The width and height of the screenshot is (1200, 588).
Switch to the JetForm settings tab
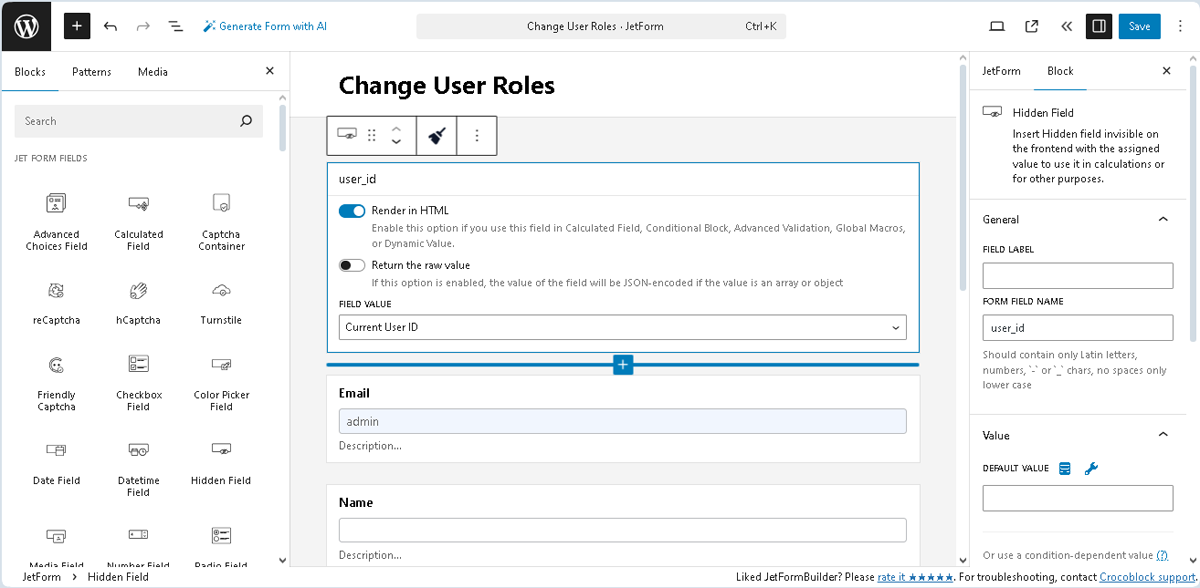point(1001,71)
